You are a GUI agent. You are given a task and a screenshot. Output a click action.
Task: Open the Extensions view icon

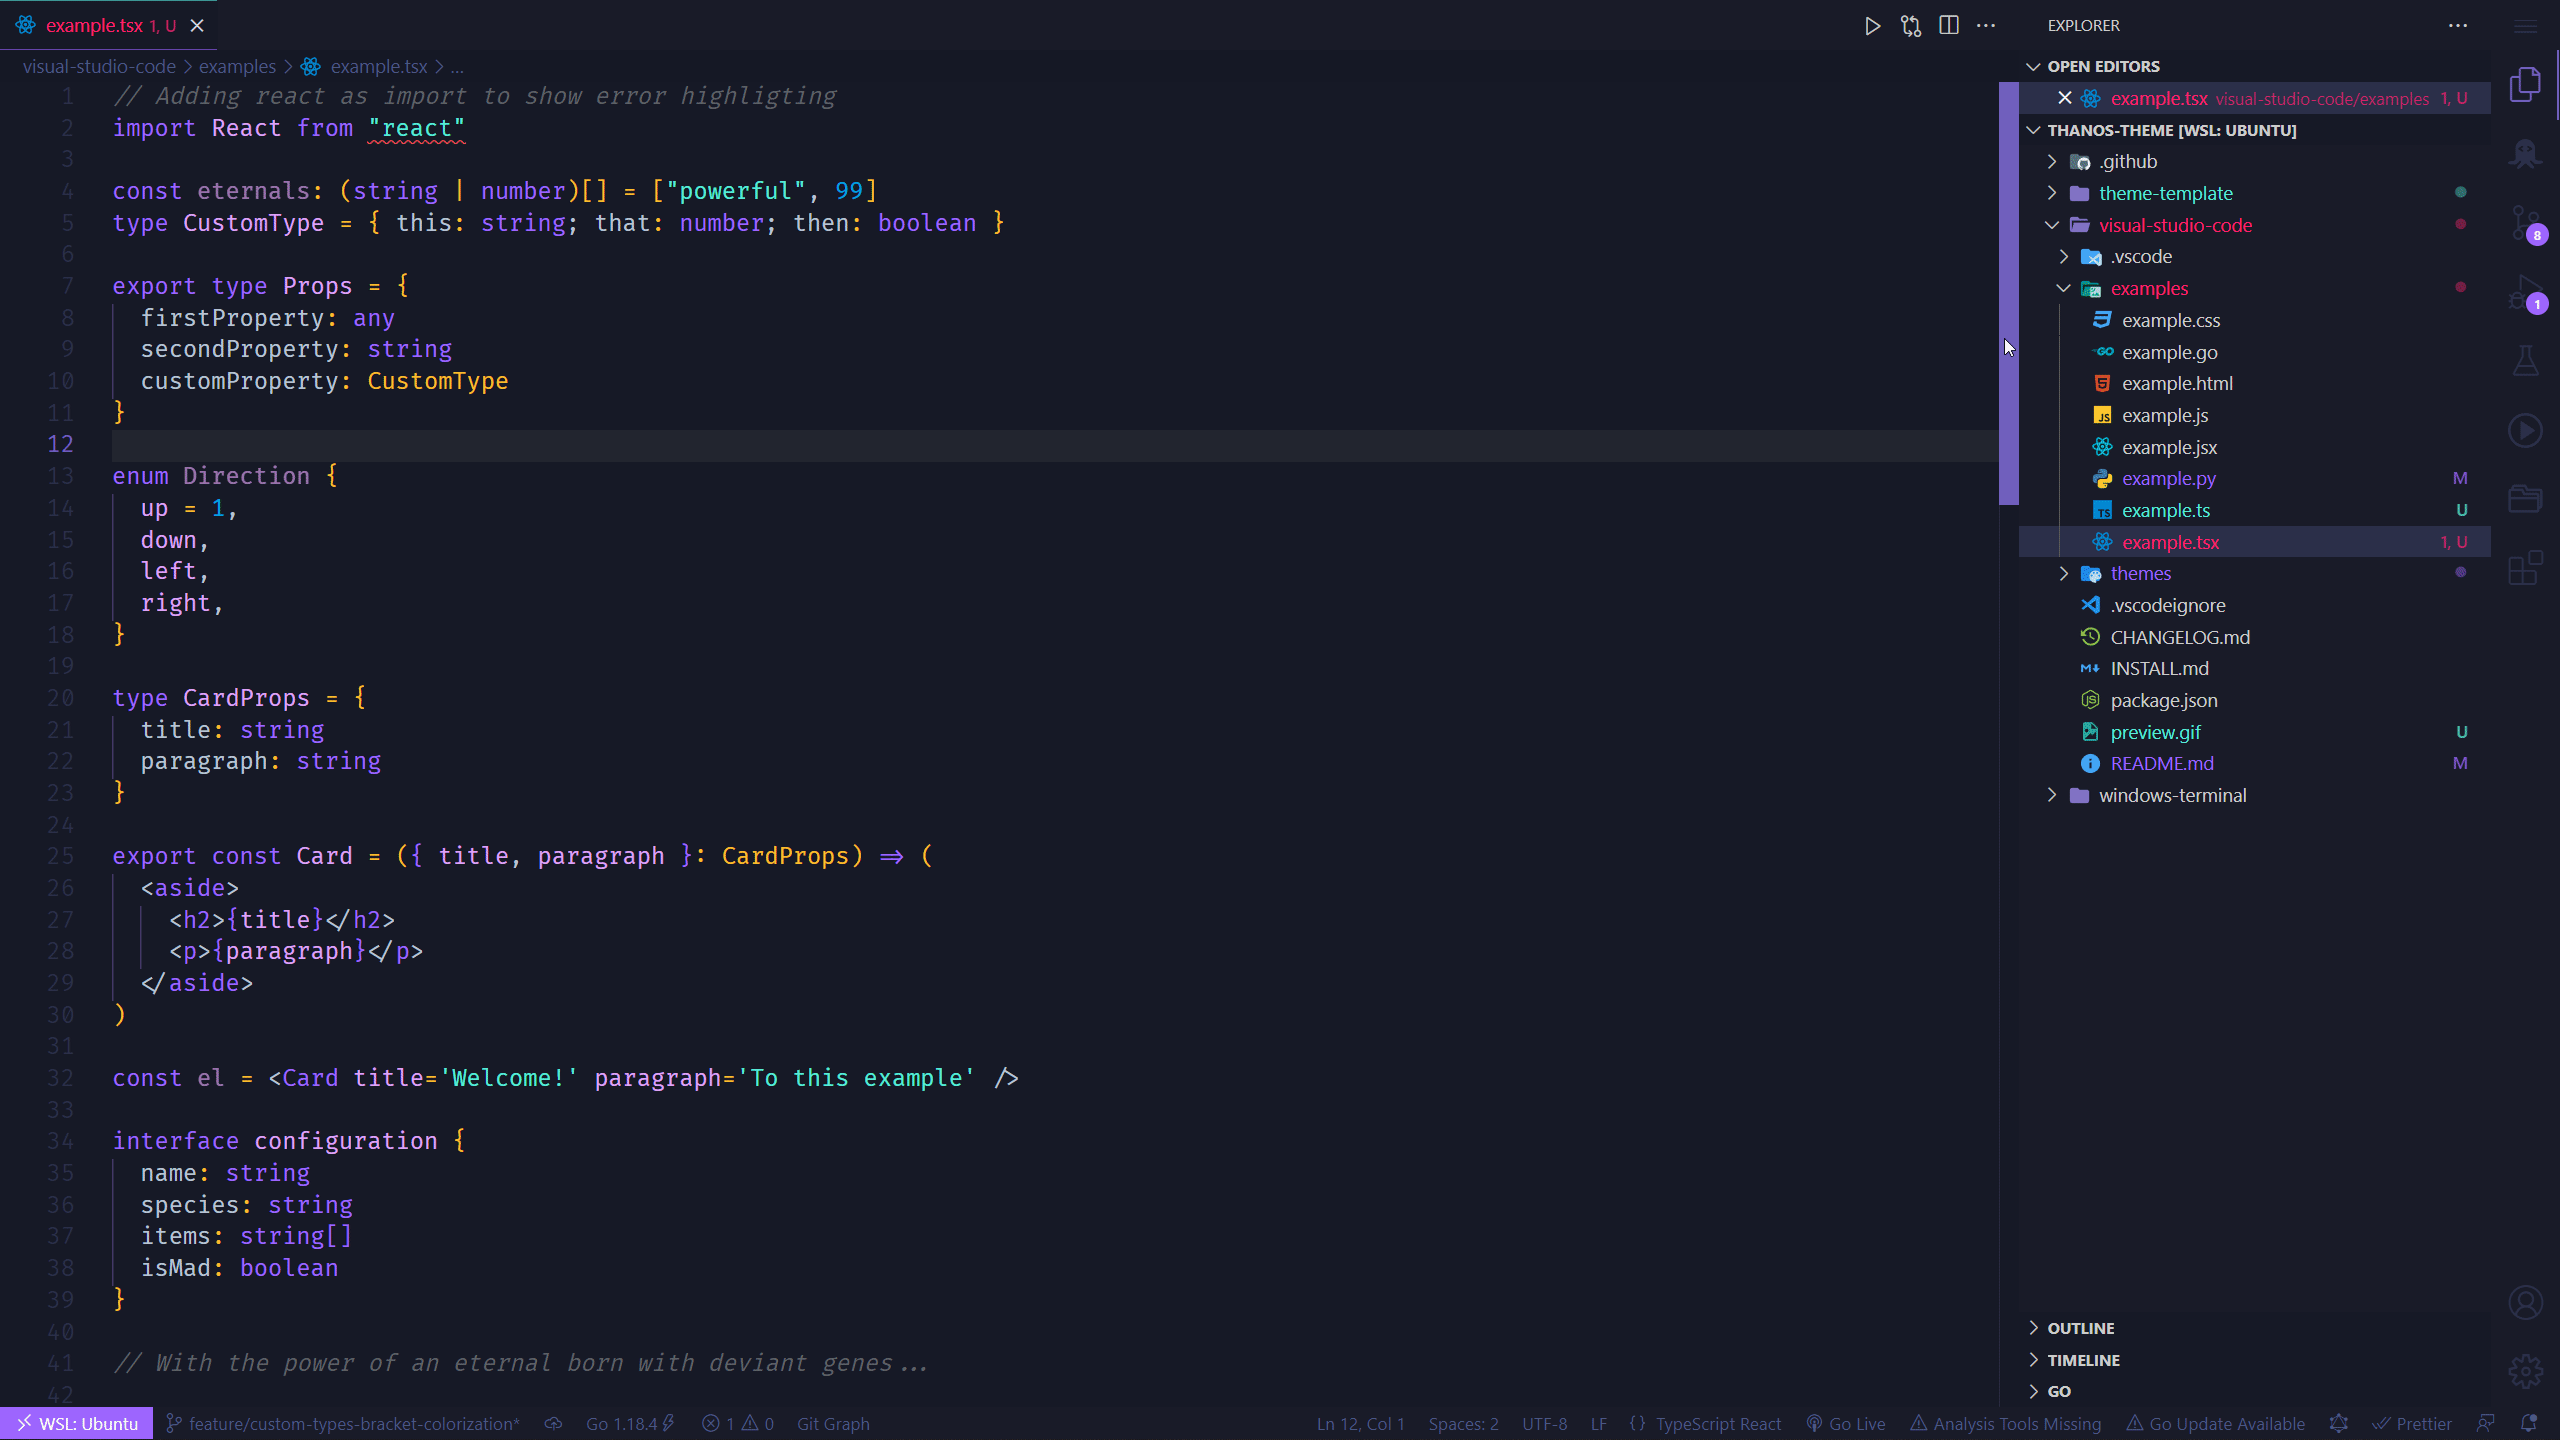(2525, 567)
